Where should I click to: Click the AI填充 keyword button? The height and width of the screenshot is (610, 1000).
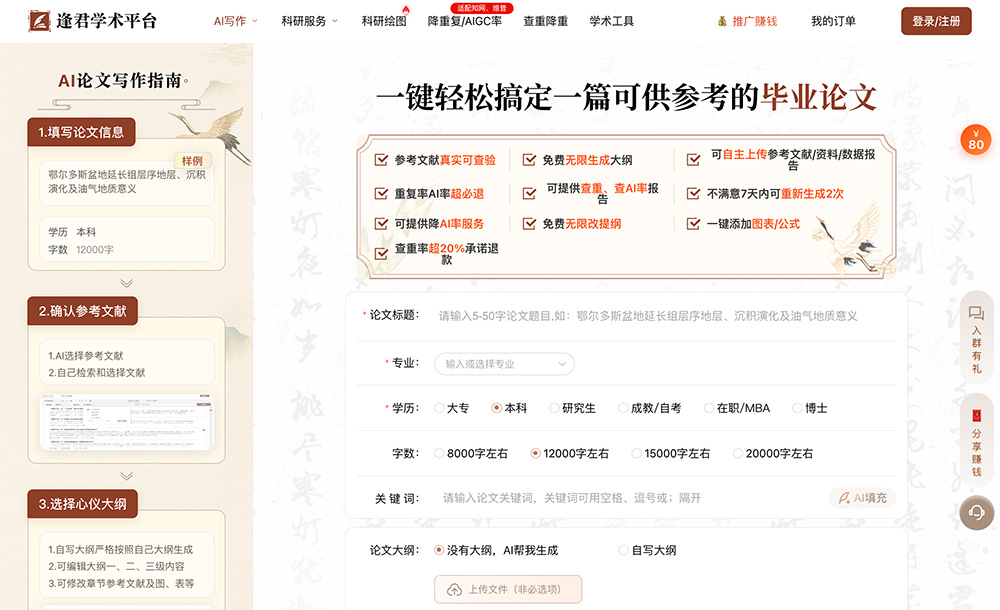coord(862,498)
